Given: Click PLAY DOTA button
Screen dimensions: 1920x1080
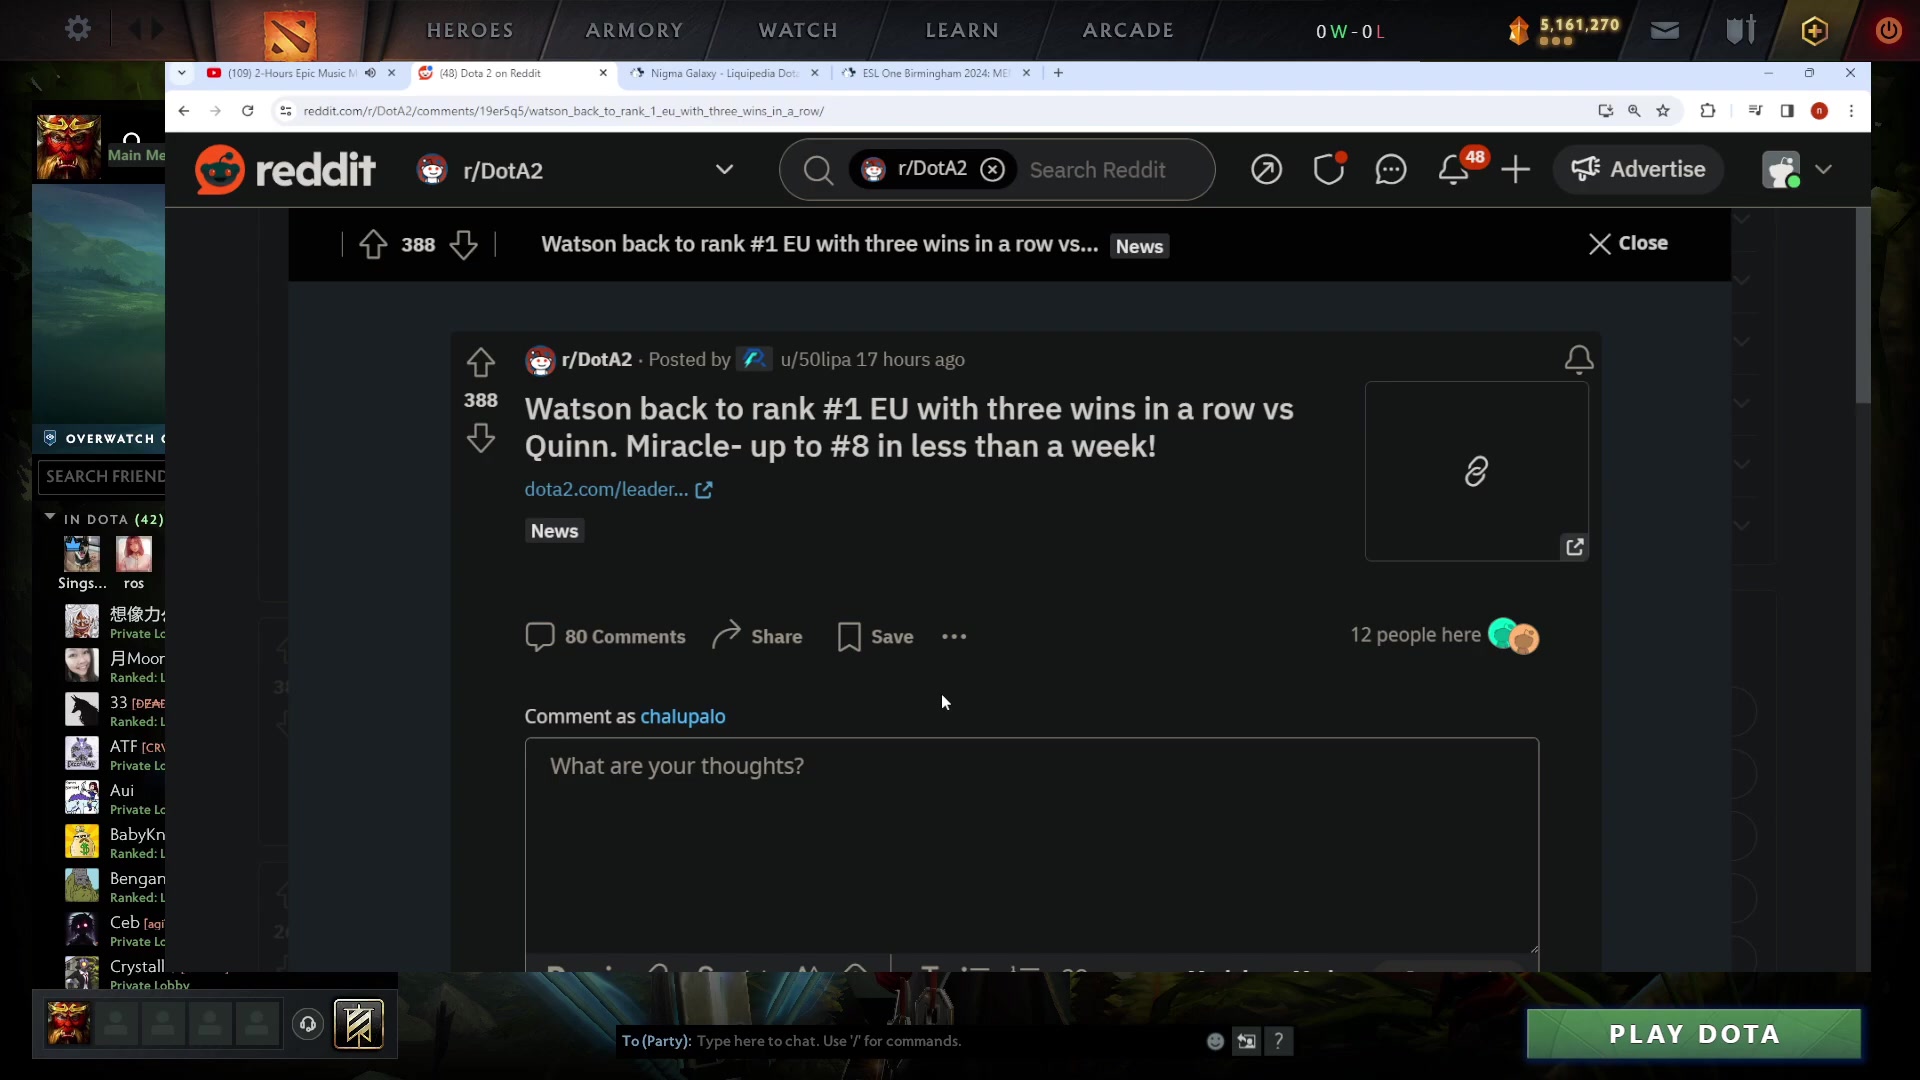Looking at the screenshot, I should pyautogui.click(x=1693, y=1034).
